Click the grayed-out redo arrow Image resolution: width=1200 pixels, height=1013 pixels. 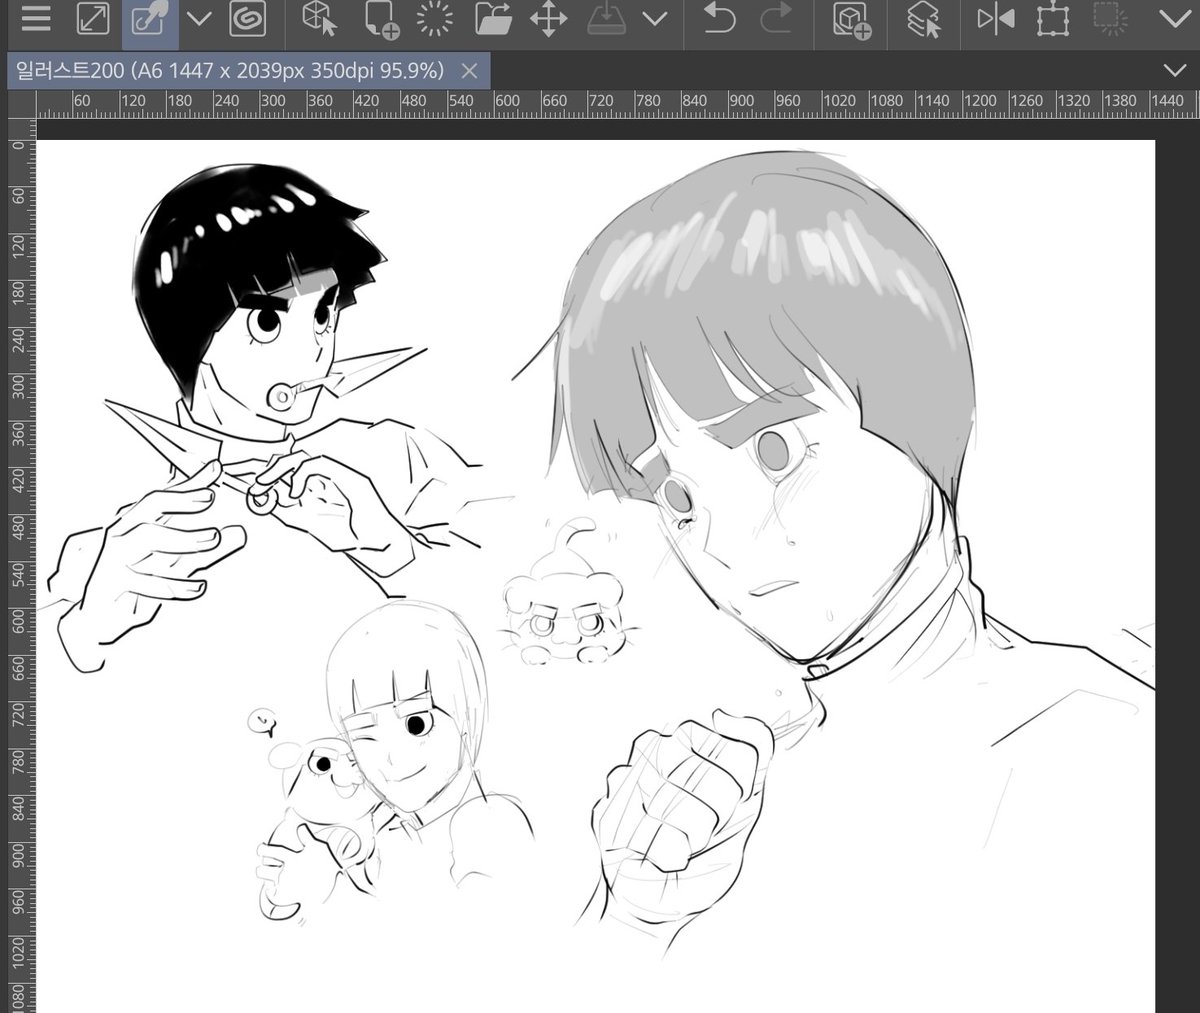(x=775, y=19)
